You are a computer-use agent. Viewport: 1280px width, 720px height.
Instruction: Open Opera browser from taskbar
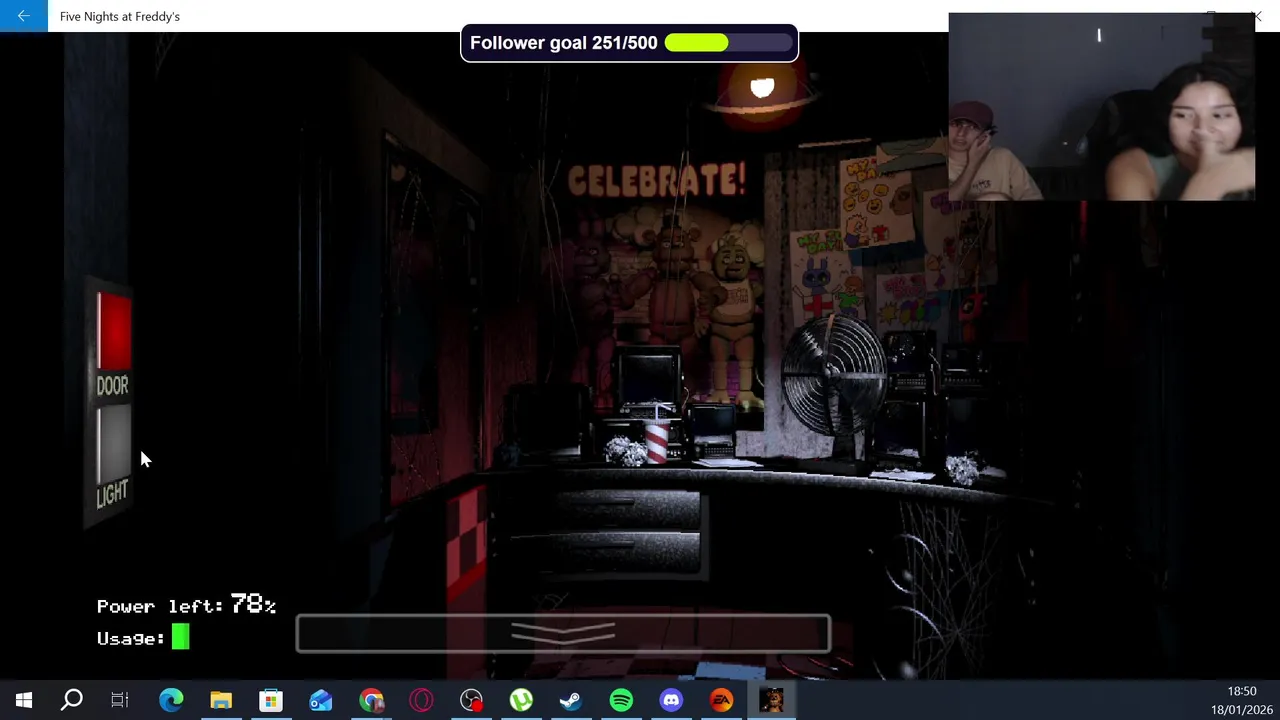click(421, 700)
